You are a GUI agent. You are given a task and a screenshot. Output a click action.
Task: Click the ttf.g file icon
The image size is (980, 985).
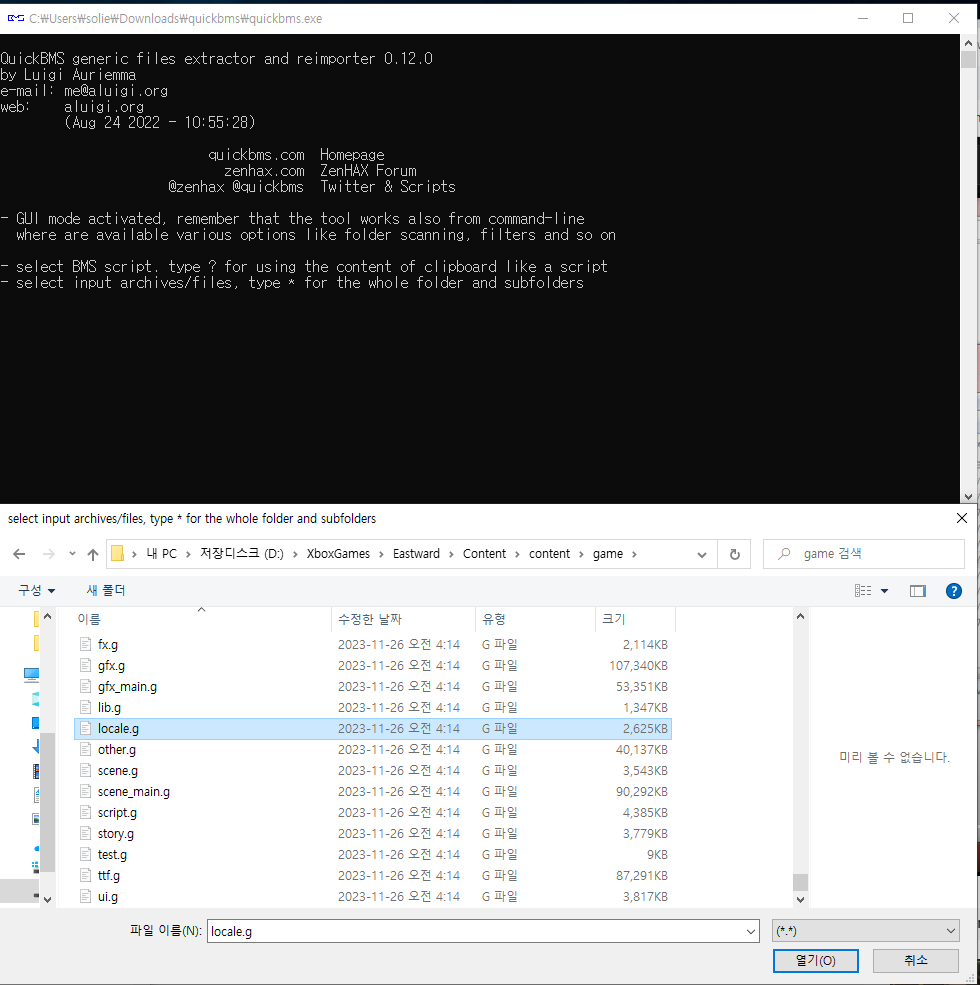tap(85, 876)
